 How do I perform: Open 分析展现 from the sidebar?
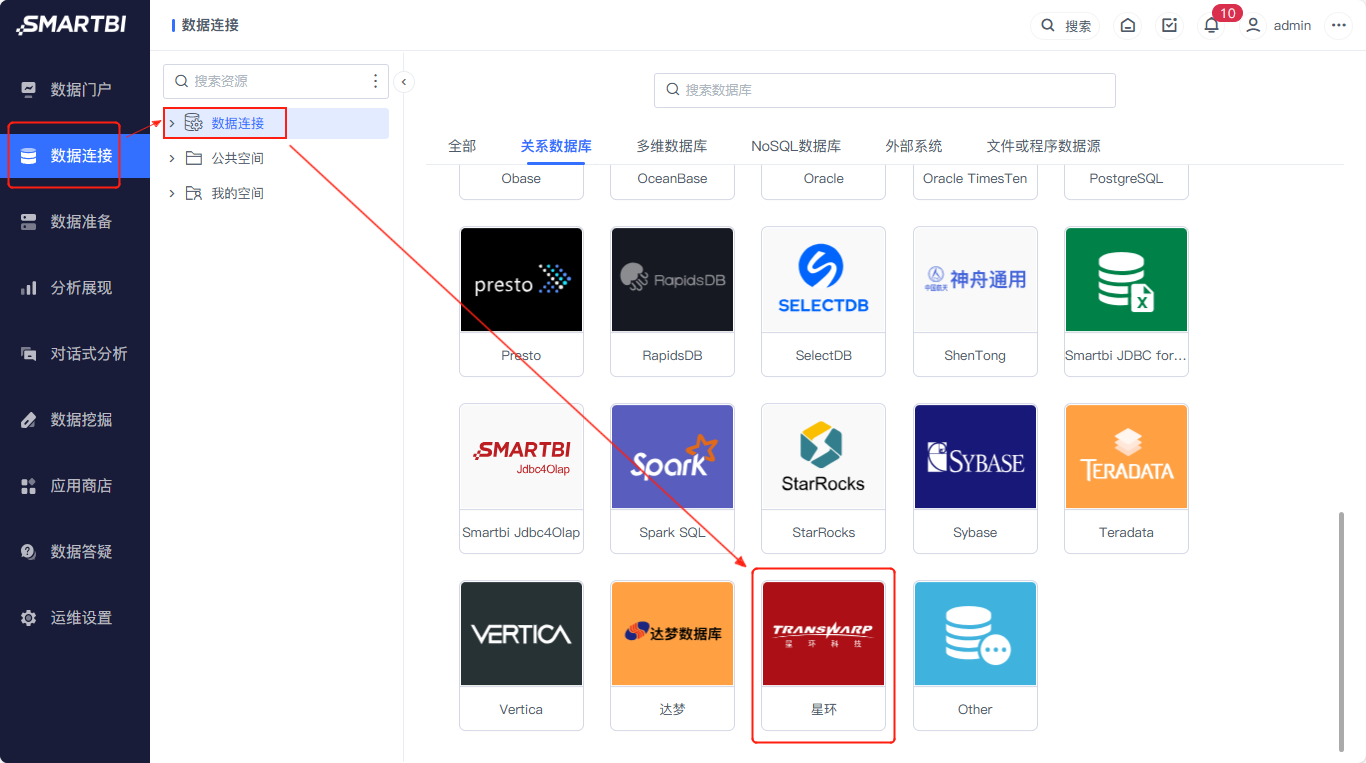coord(75,288)
